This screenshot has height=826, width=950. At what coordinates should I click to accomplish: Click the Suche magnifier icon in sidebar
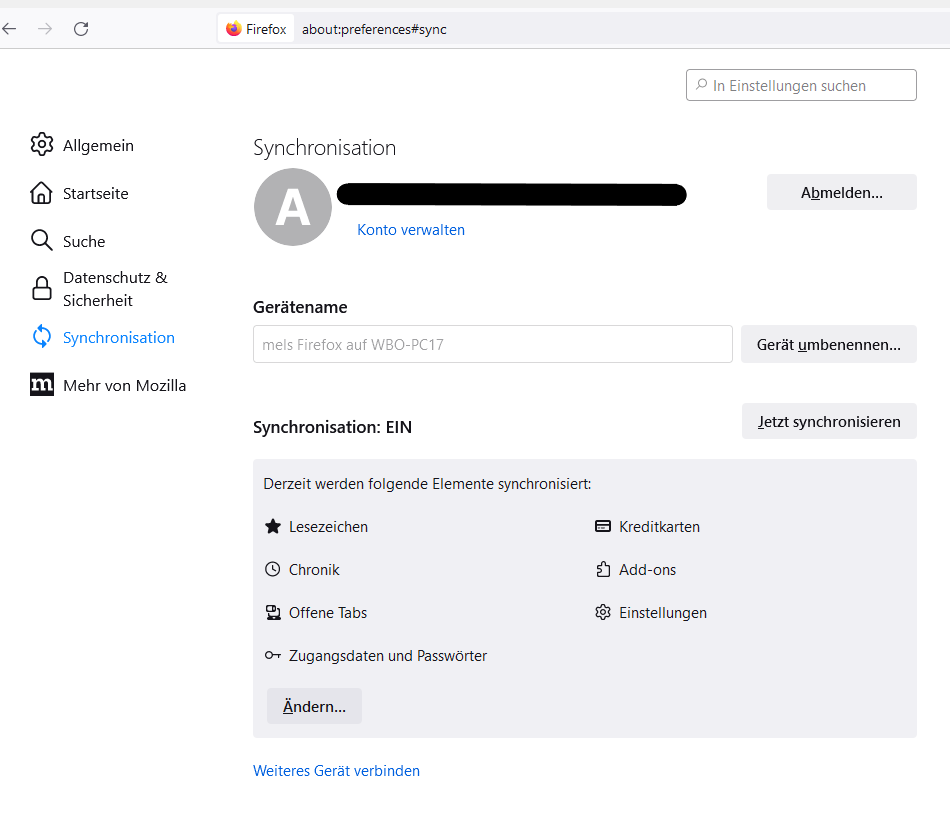click(x=41, y=241)
